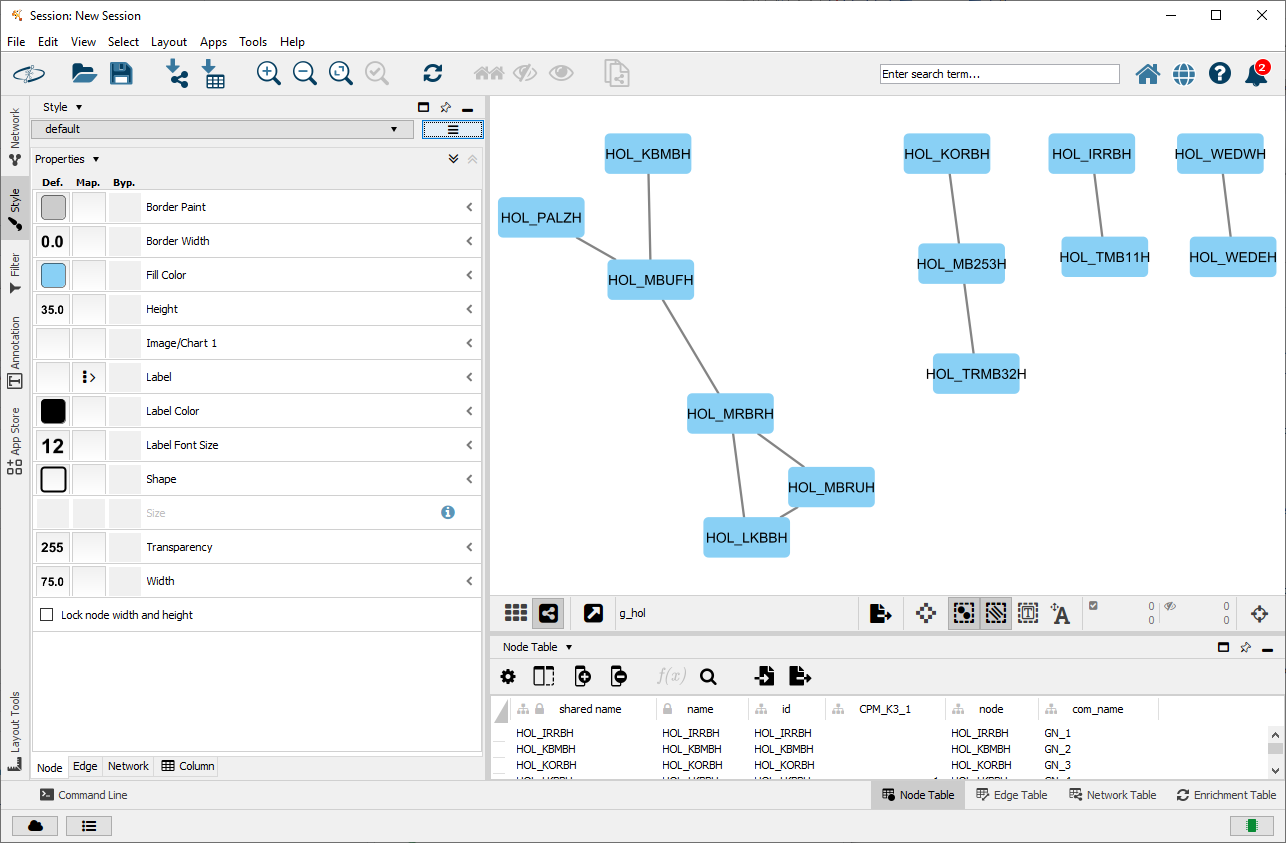Open the help question mark icon
The width and height of the screenshot is (1286, 843).
1220,74
